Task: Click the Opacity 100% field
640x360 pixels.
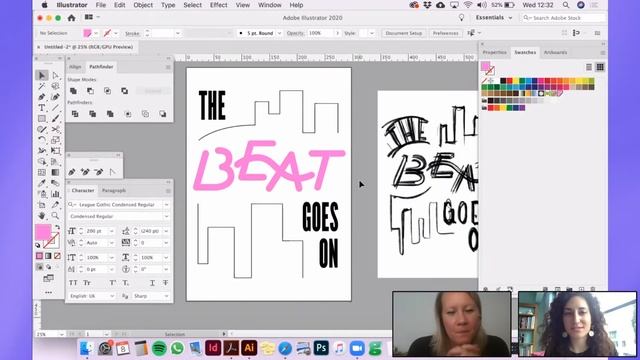Action: [x=321, y=33]
